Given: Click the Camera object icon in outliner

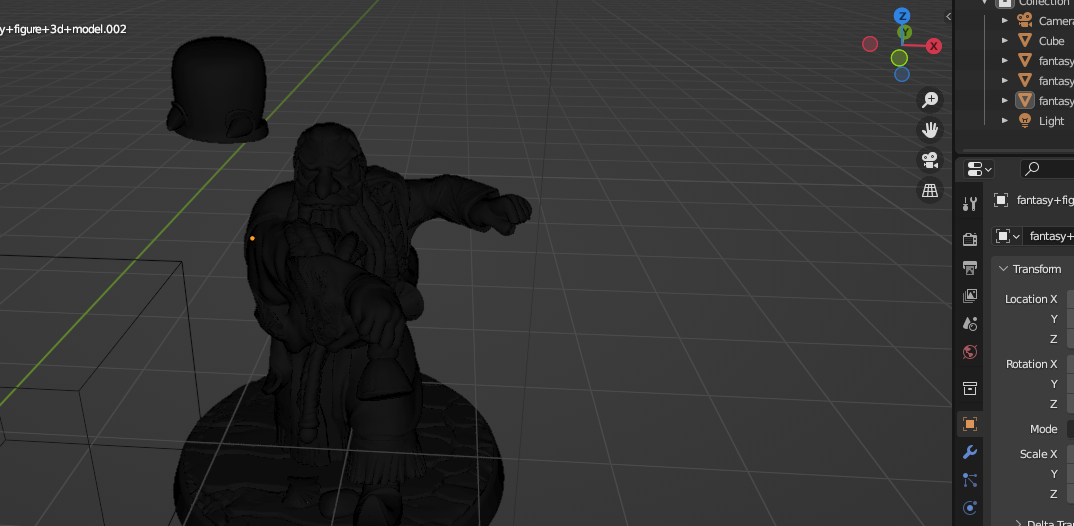Looking at the screenshot, I should (x=1025, y=21).
